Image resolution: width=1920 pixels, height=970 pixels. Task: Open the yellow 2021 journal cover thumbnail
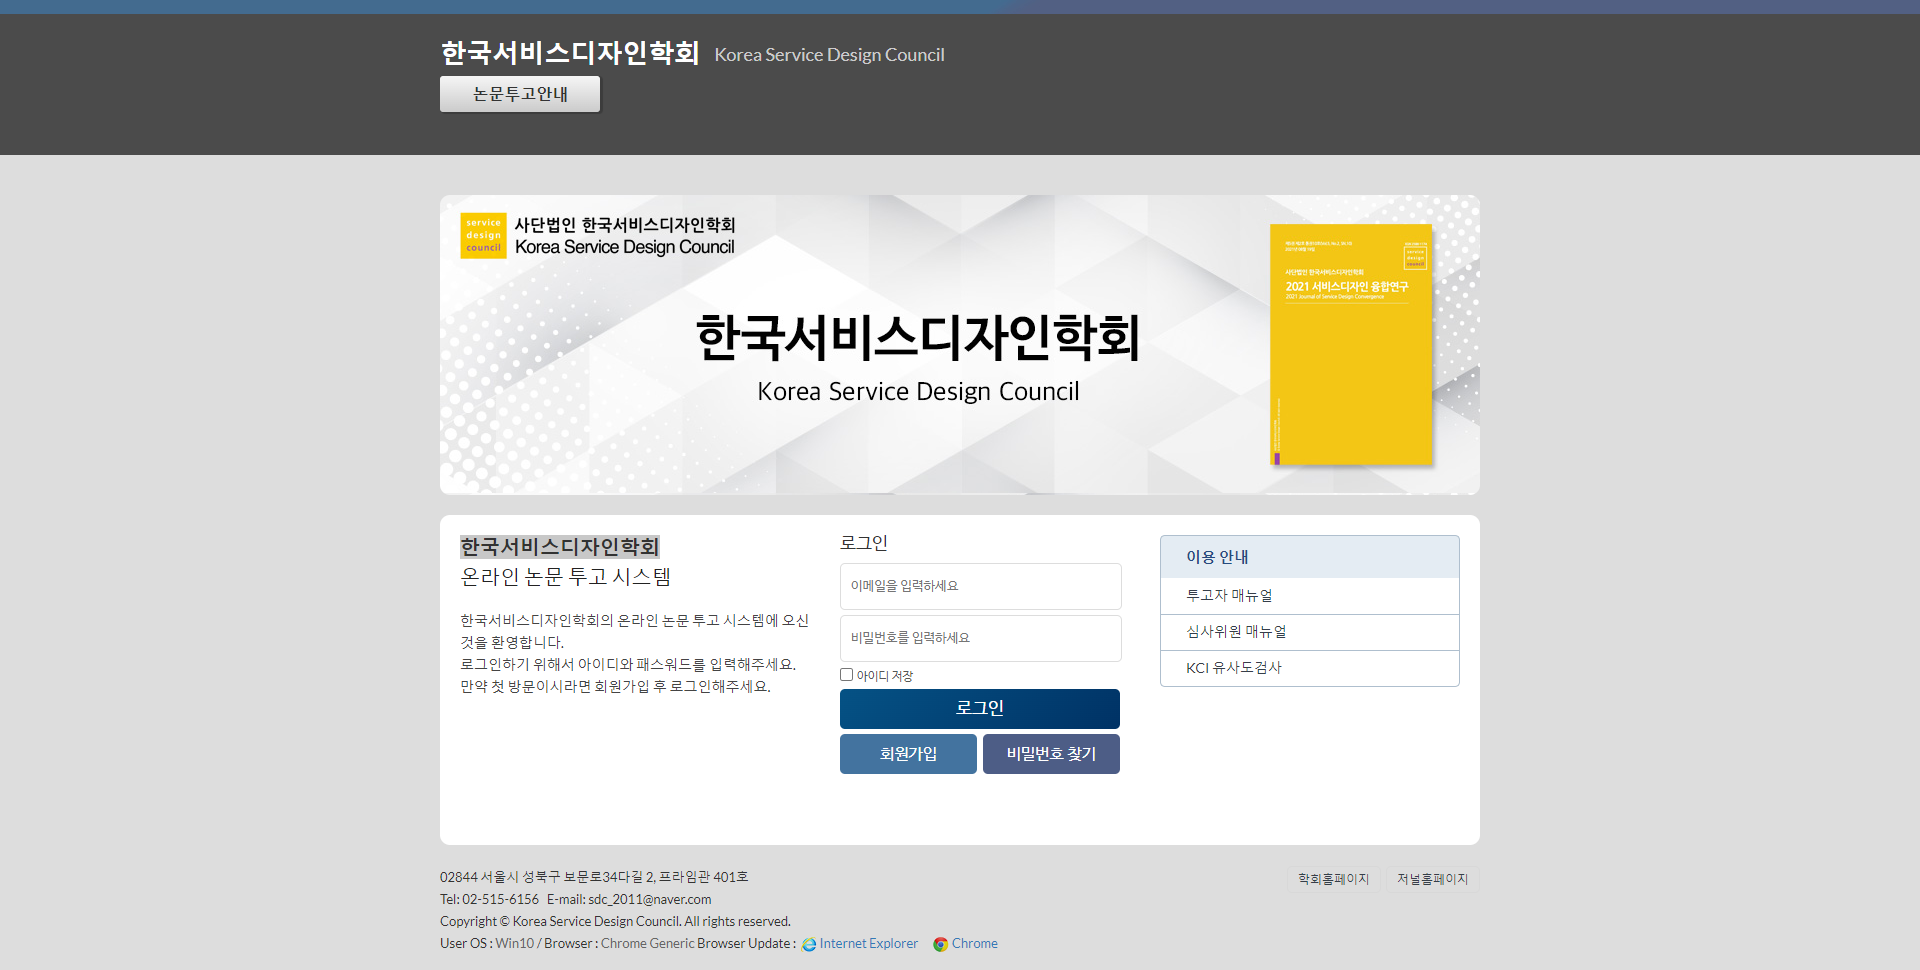point(1351,345)
